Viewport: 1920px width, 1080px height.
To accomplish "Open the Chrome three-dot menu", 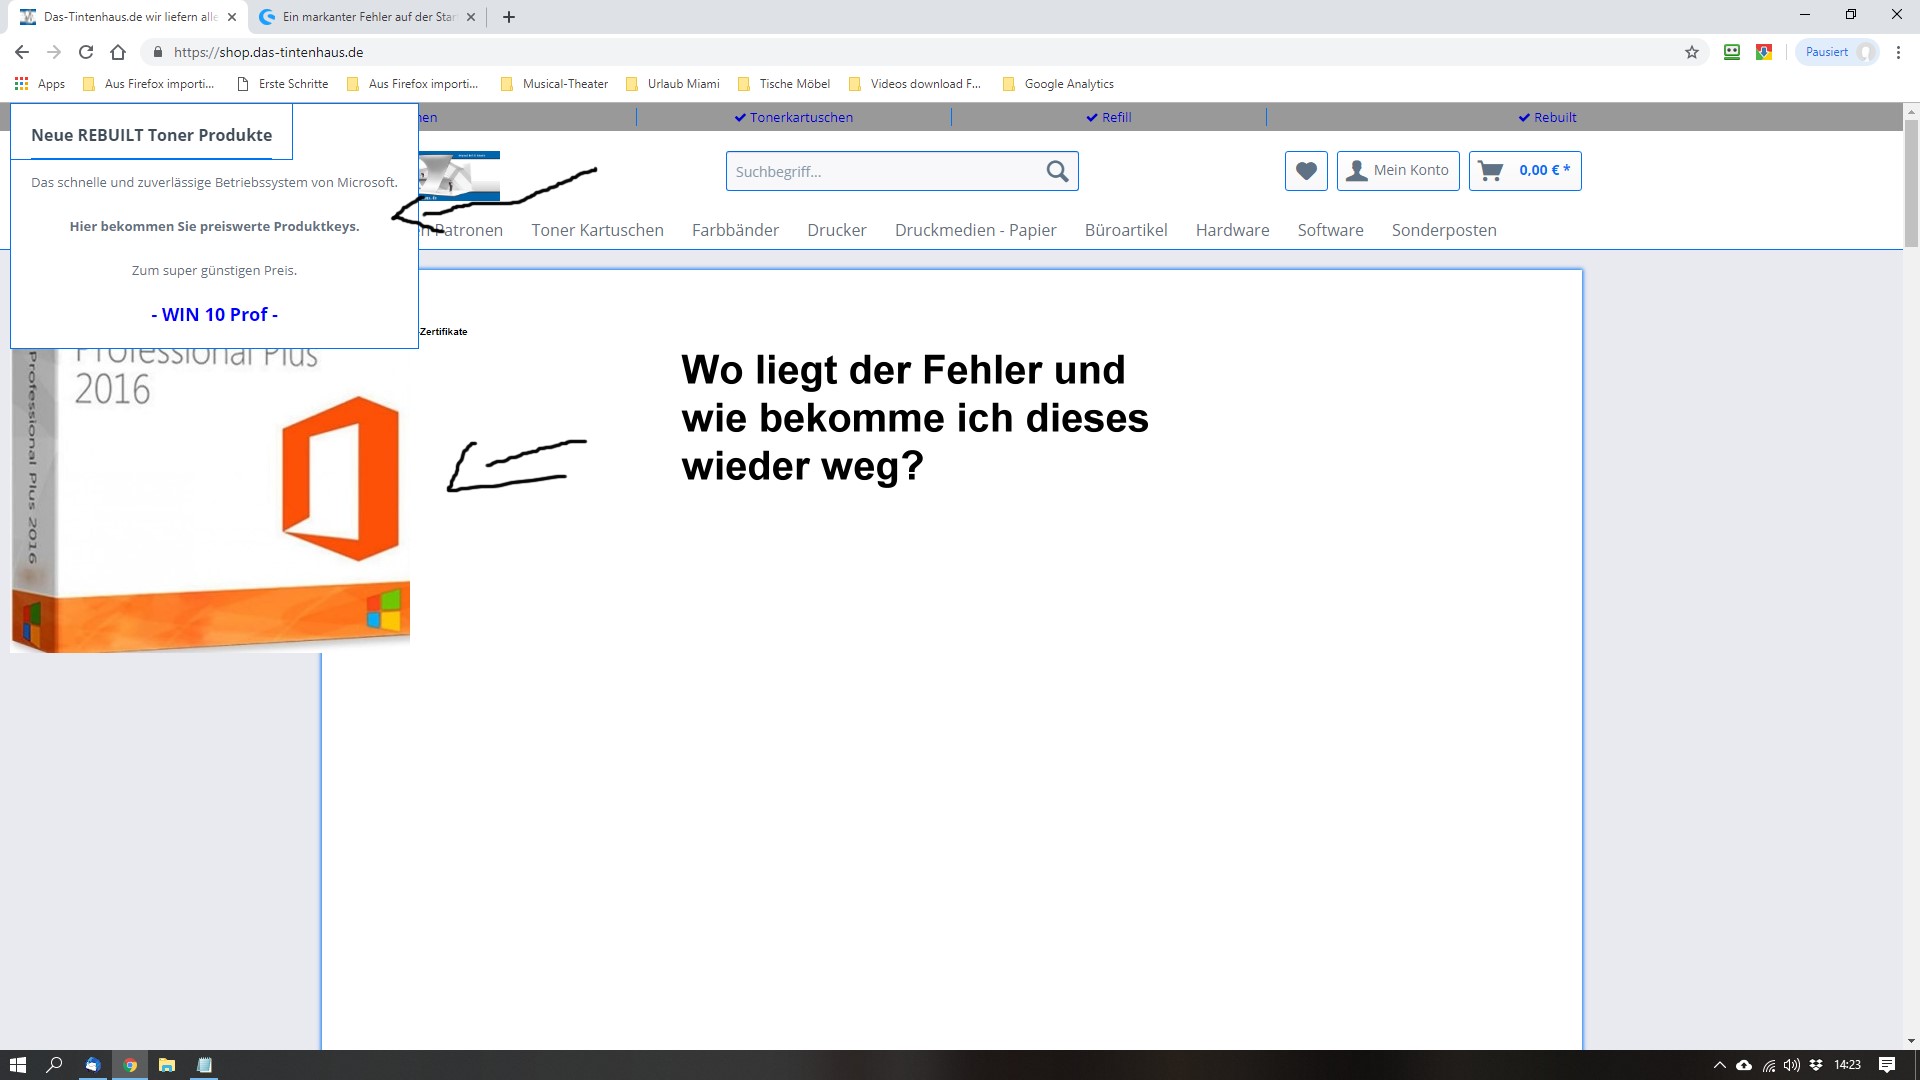I will (x=1898, y=52).
